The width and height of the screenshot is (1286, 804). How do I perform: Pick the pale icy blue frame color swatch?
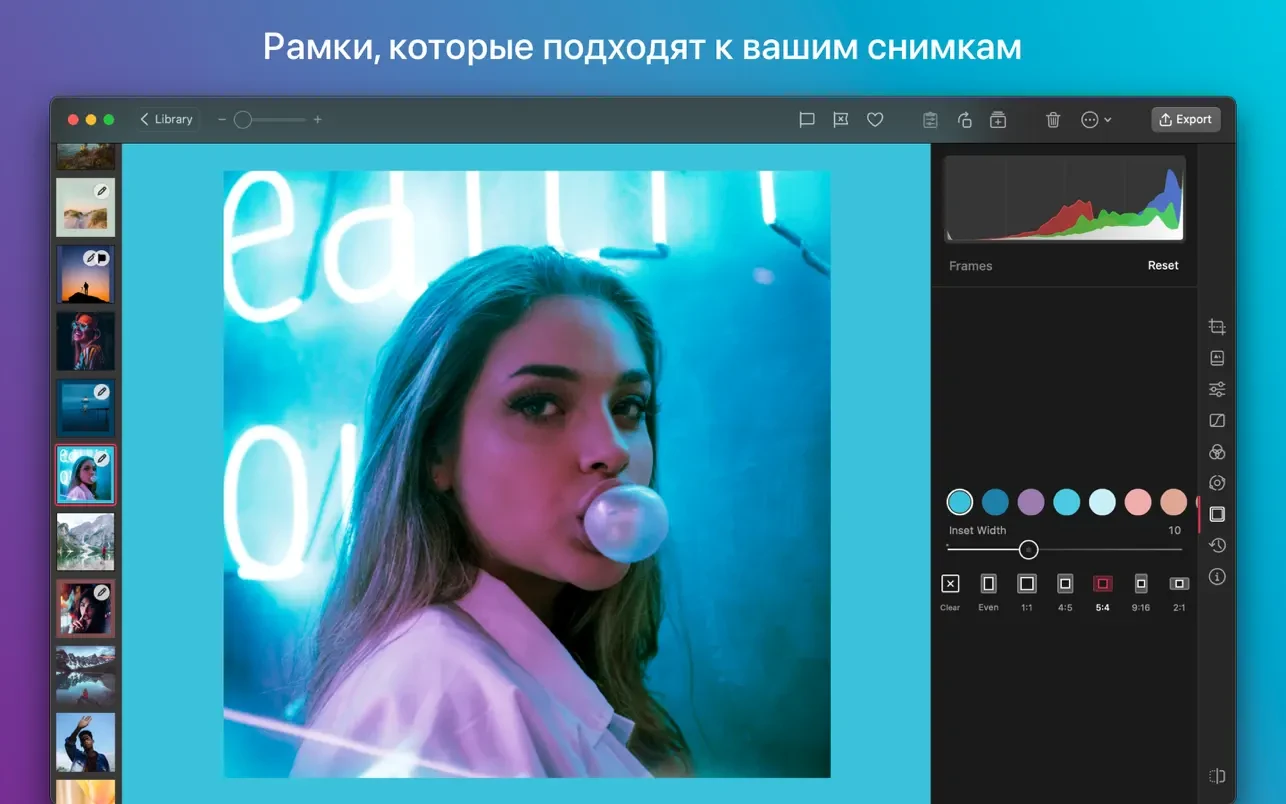click(1102, 502)
